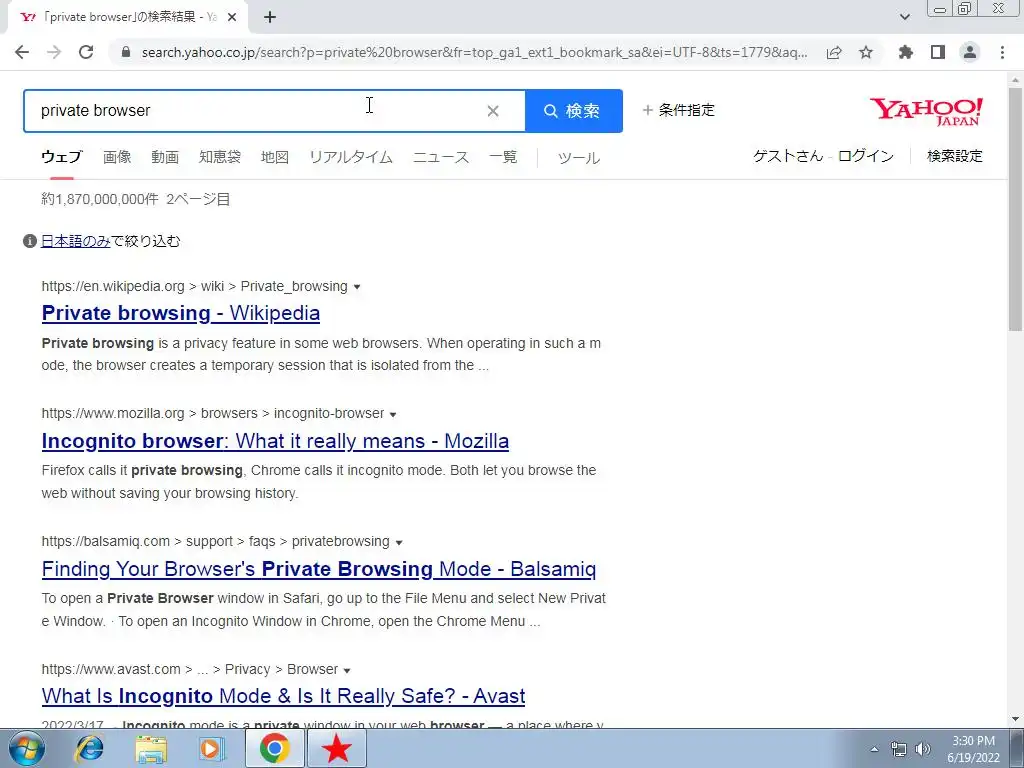Select Chrome in the taskbar

pyautogui.click(x=274, y=748)
